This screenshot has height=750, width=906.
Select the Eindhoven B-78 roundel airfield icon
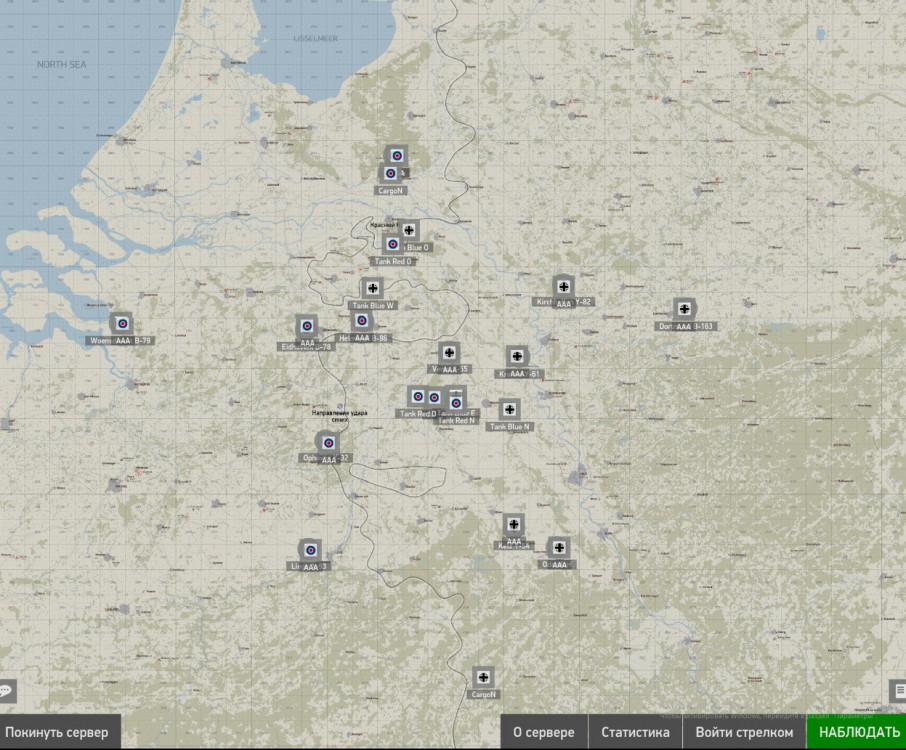click(307, 326)
